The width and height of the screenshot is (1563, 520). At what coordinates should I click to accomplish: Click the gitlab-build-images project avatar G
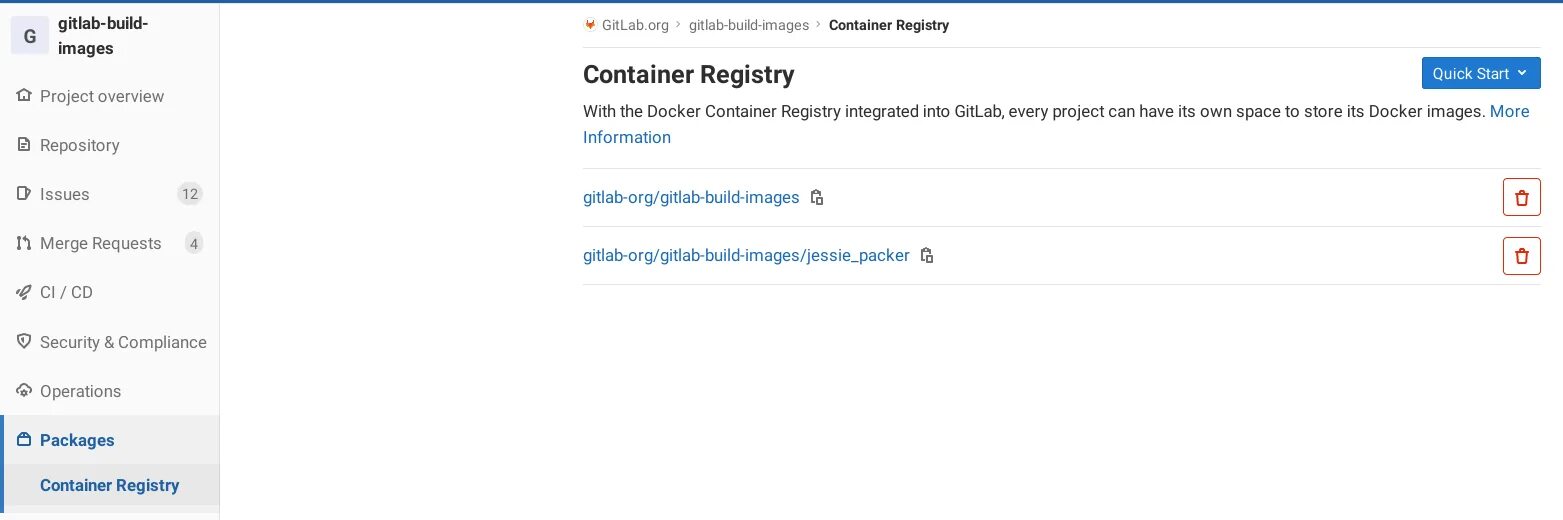(29, 36)
